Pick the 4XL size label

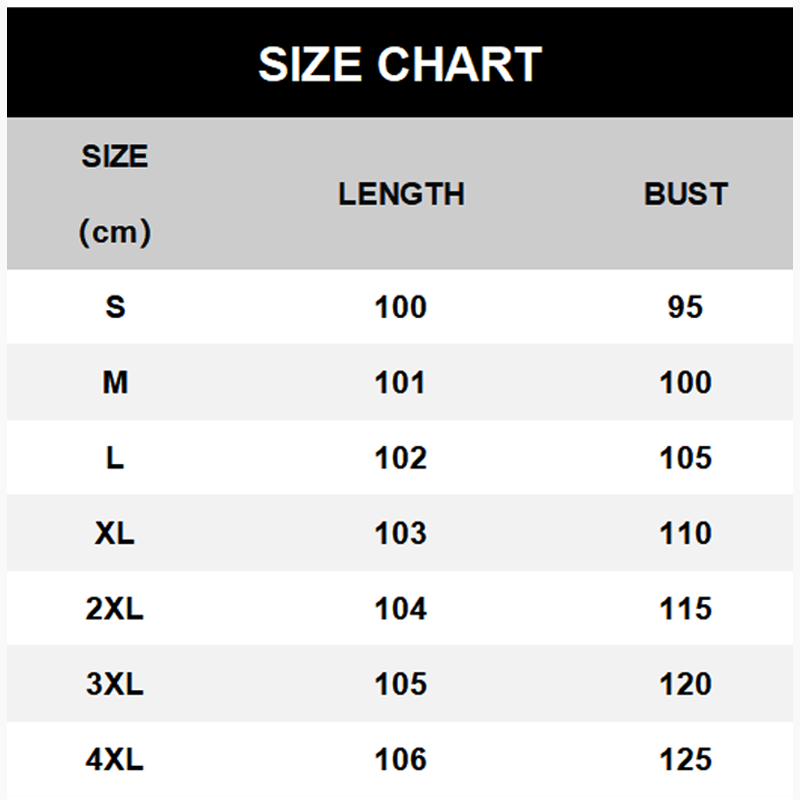(115, 760)
